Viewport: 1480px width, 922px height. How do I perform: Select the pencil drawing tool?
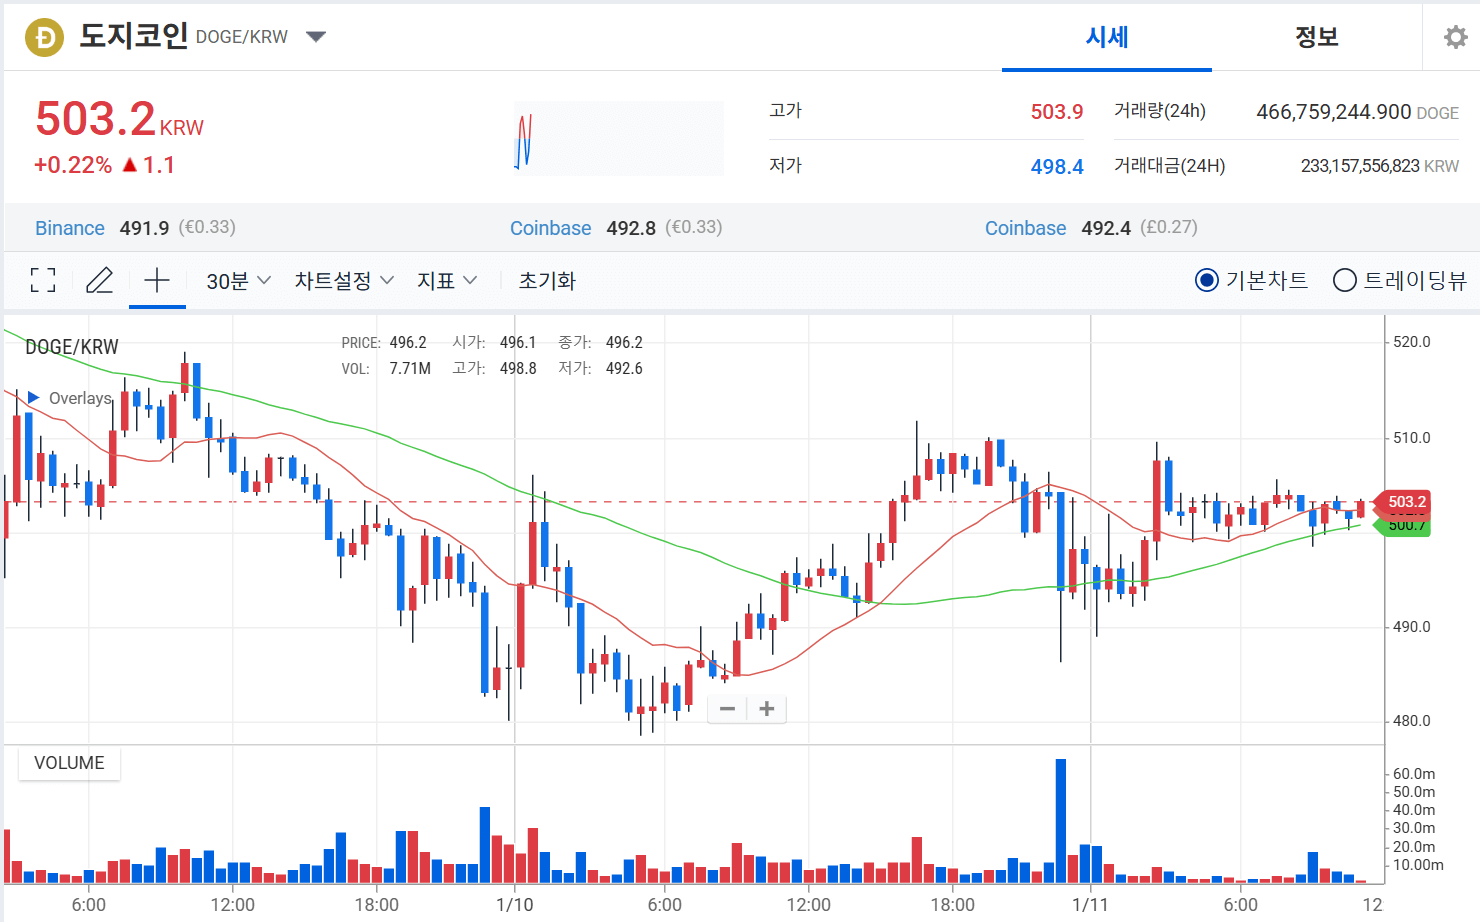click(99, 281)
